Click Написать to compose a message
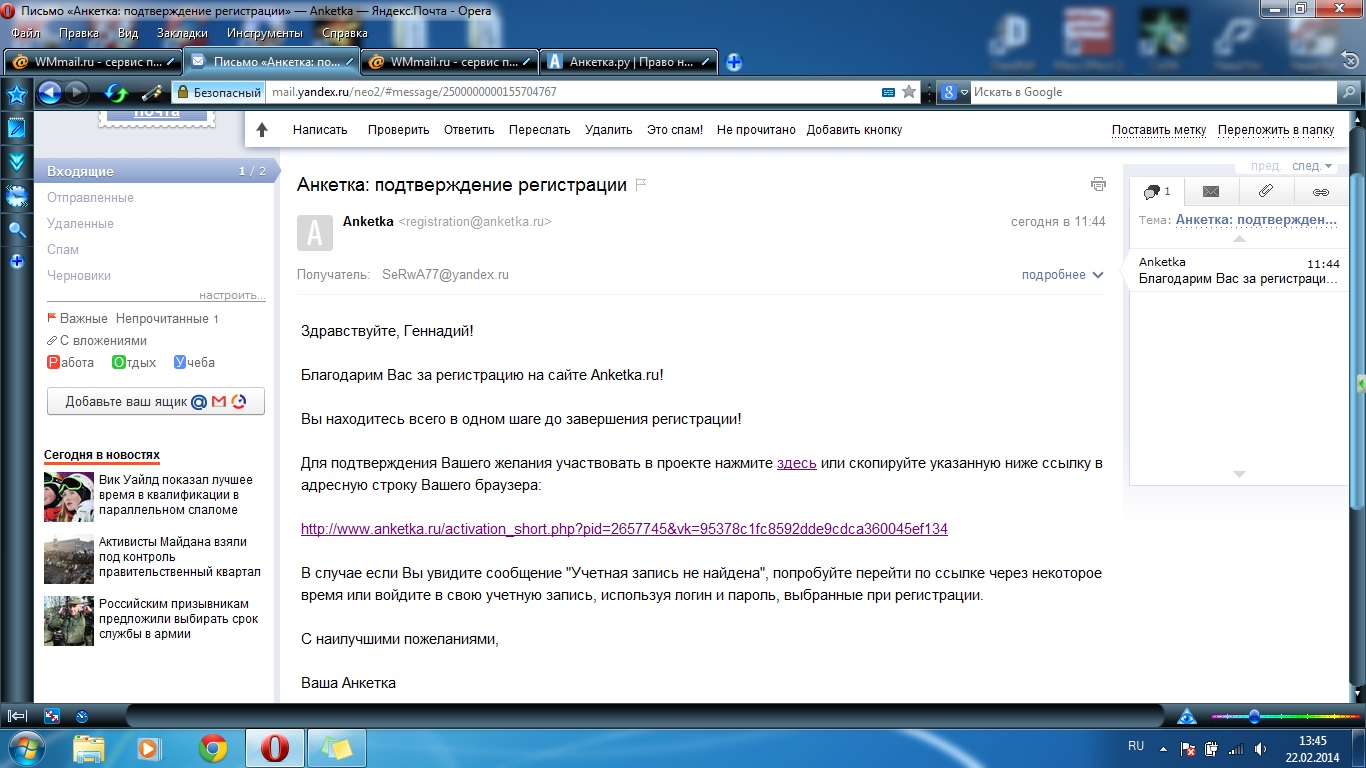The image size is (1366, 768). click(x=320, y=130)
